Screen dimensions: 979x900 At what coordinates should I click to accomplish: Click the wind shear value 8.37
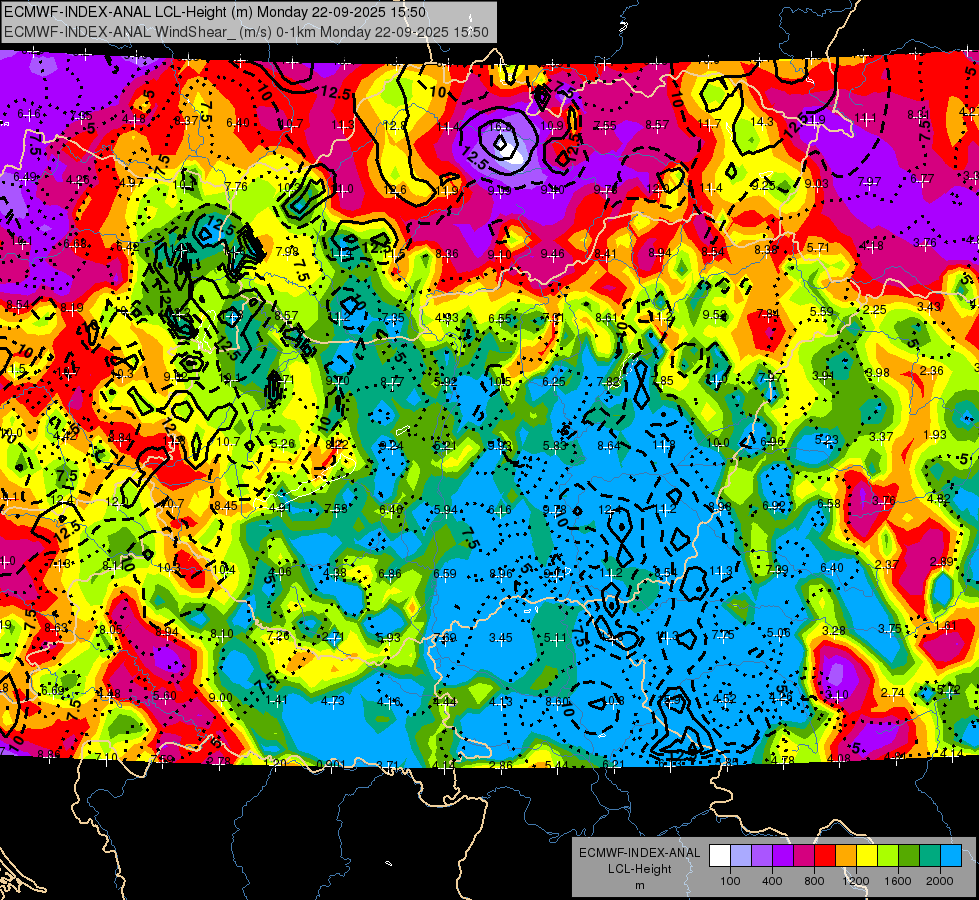click(186, 121)
